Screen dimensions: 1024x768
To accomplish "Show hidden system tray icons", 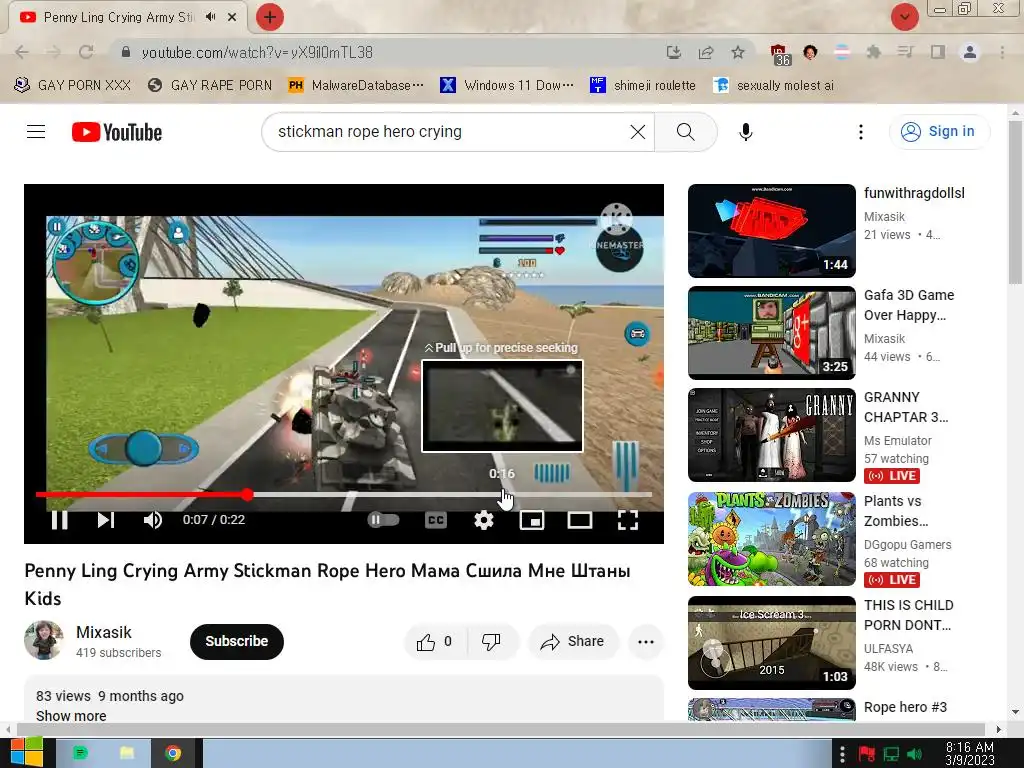I will pos(842,754).
